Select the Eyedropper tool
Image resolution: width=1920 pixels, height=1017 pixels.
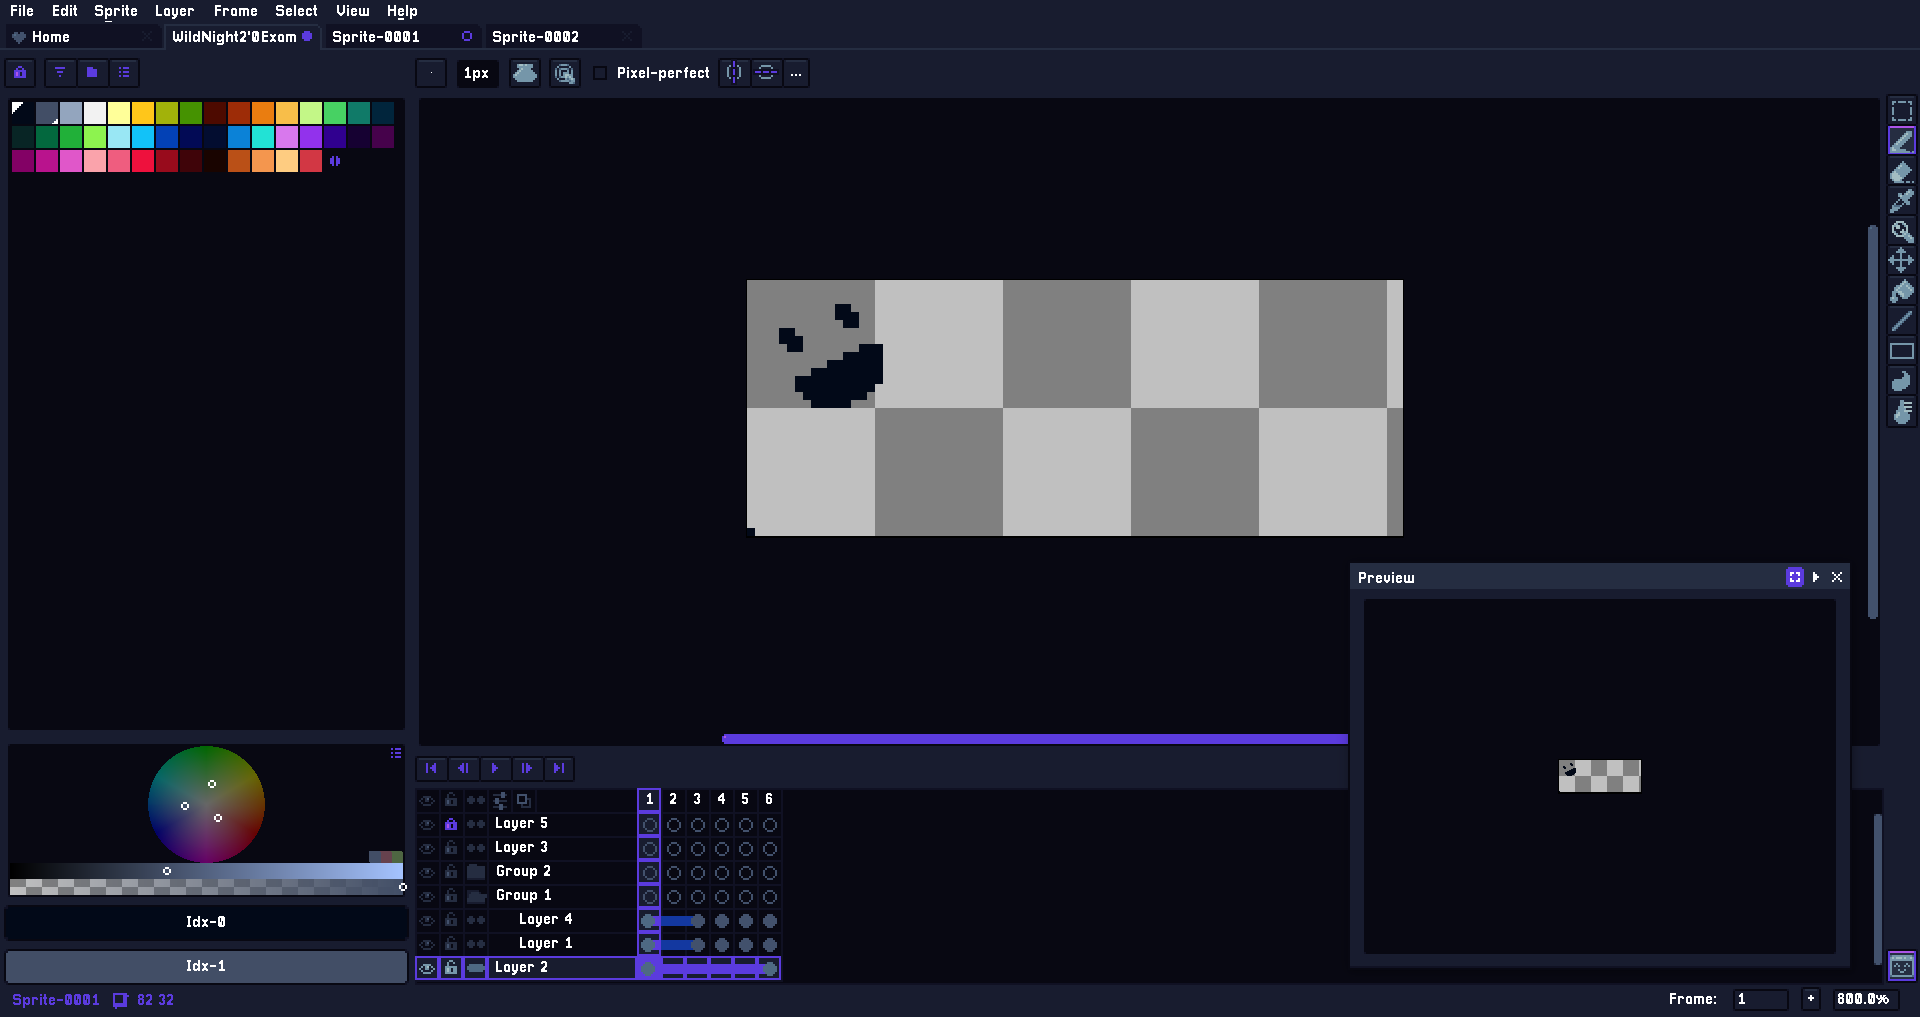pos(1901,201)
